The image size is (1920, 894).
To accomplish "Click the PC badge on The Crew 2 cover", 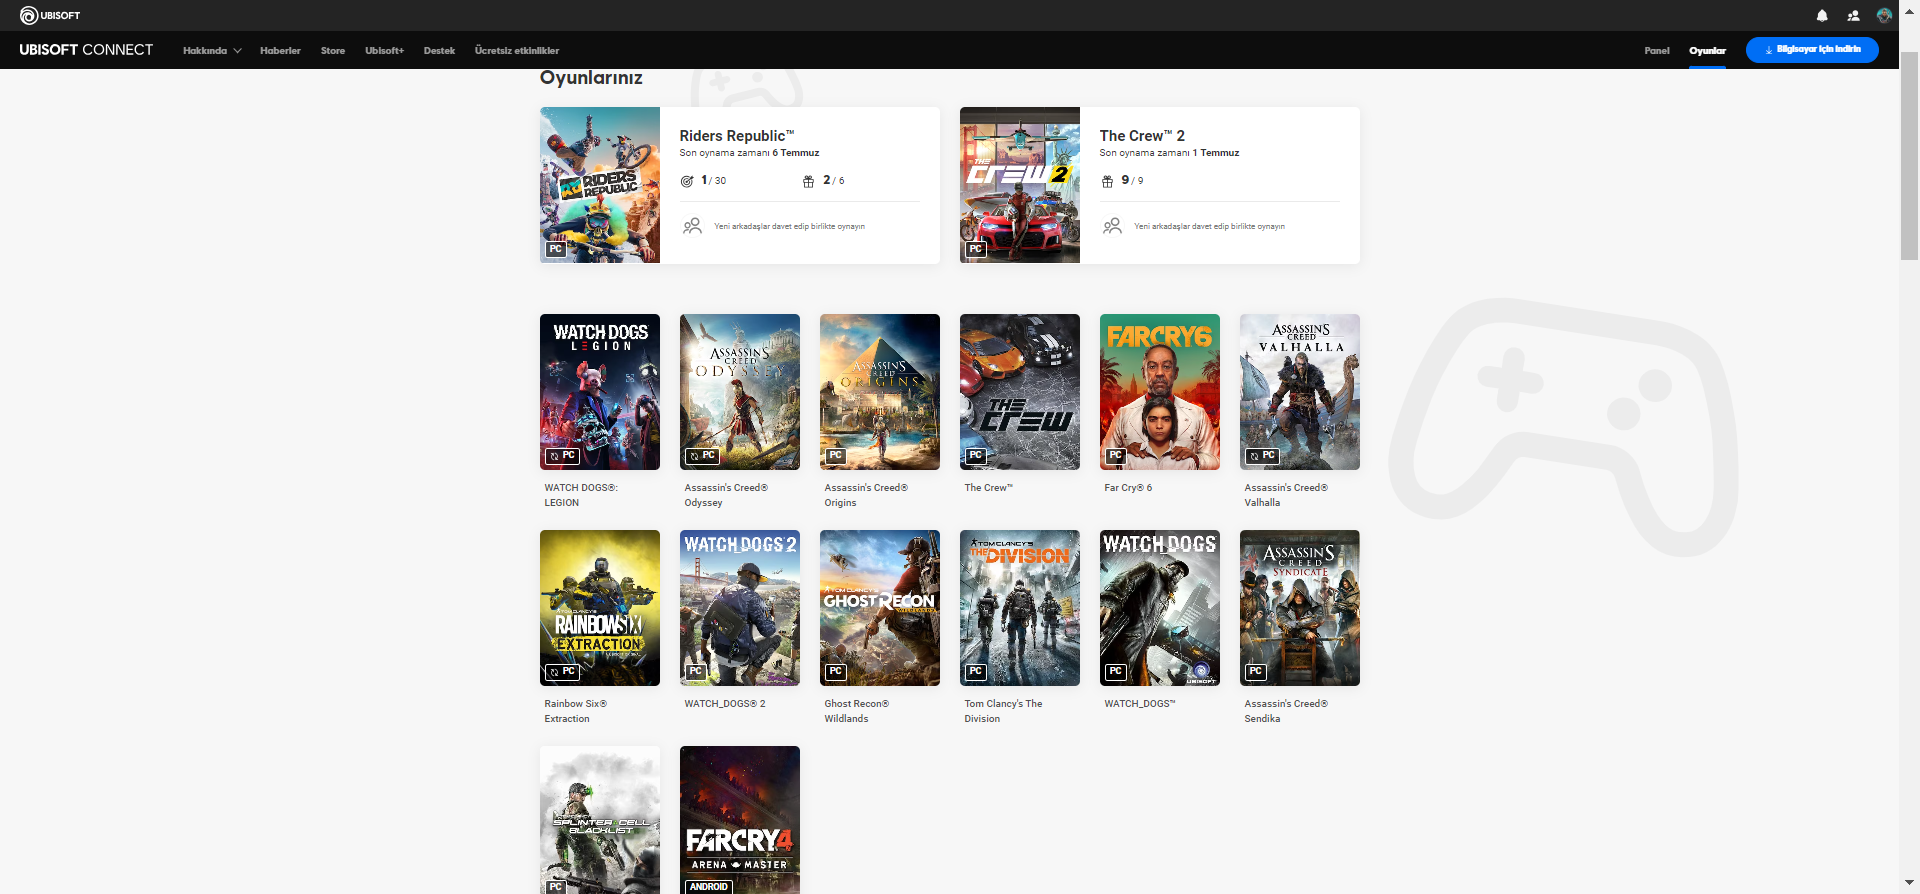I will [976, 249].
